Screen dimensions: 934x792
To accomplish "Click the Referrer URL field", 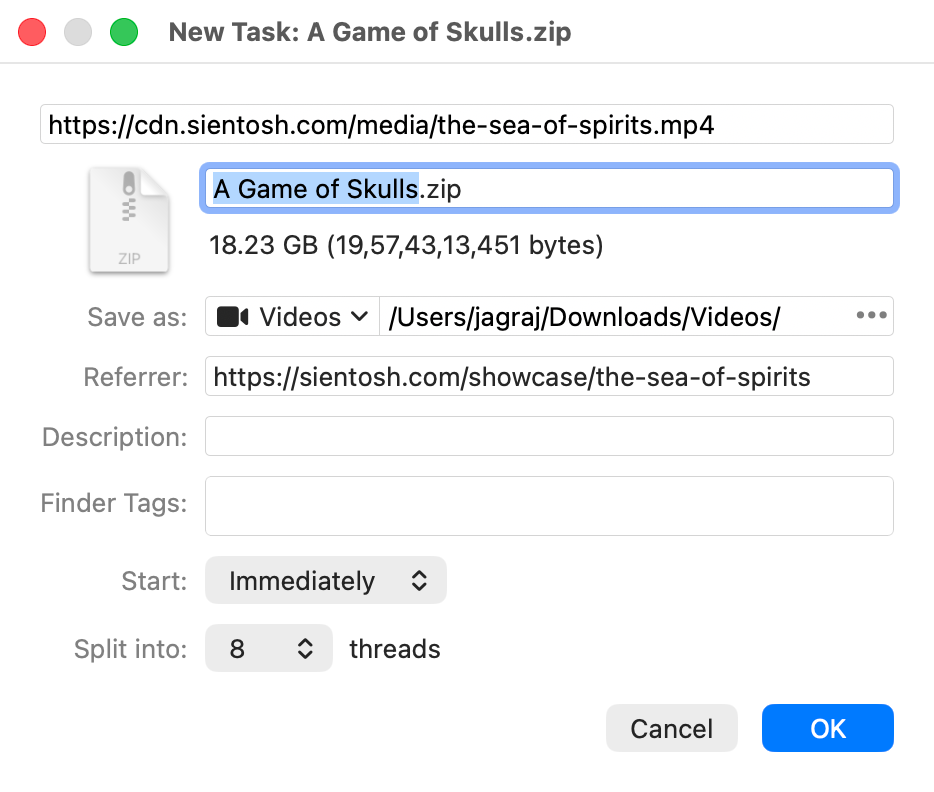I will tap(549, 377).
